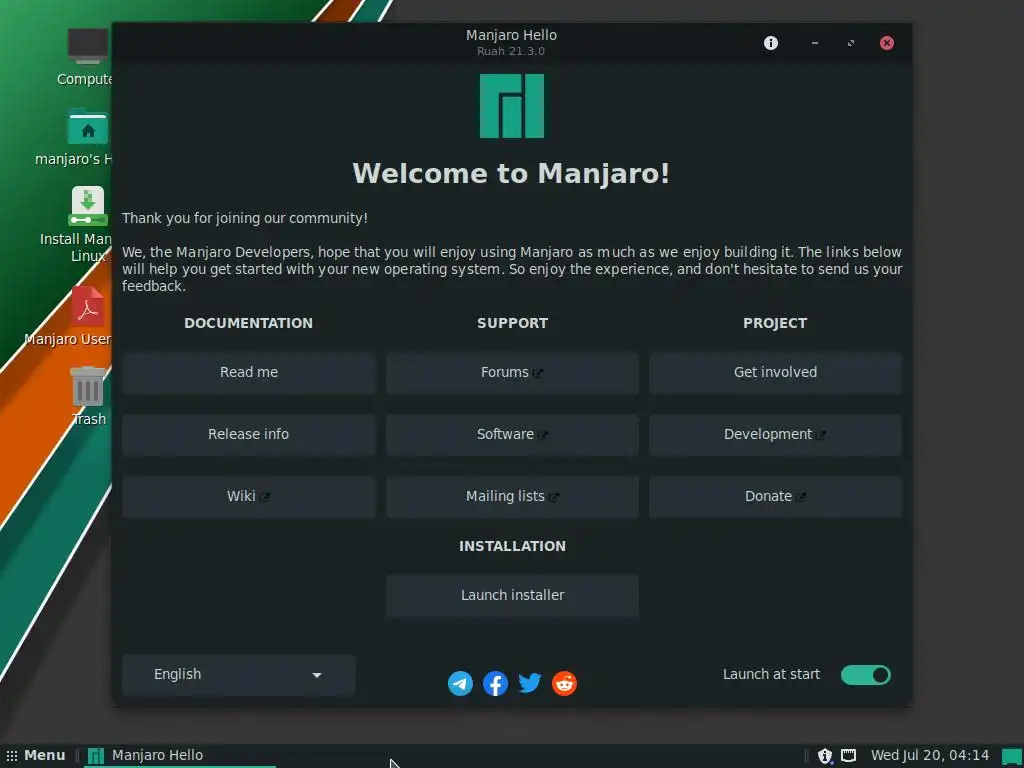Minimize the Manjaro Hello window
This screenshot has height=768, width=1024.
click(x=814, y=43)
